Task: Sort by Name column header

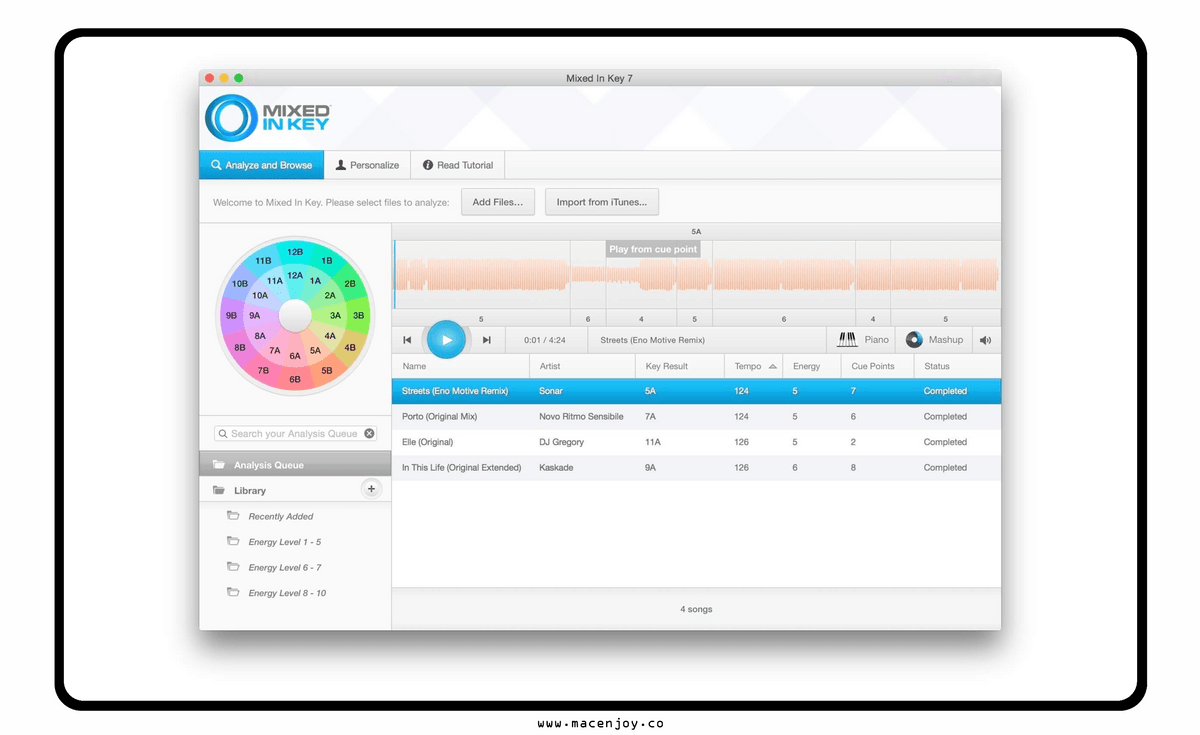Action: [x=460, y=366]
